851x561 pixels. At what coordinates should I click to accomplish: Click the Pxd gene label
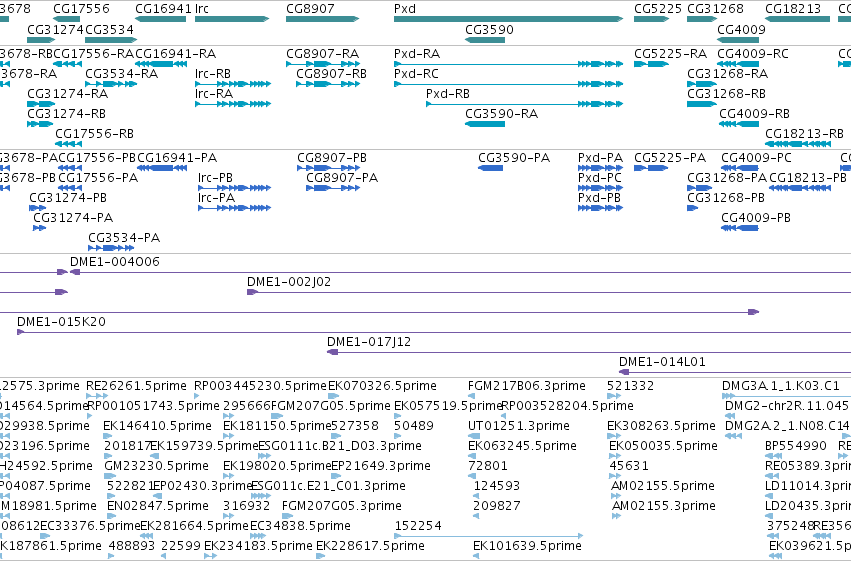pyautogui.click(x=405, y=9)
